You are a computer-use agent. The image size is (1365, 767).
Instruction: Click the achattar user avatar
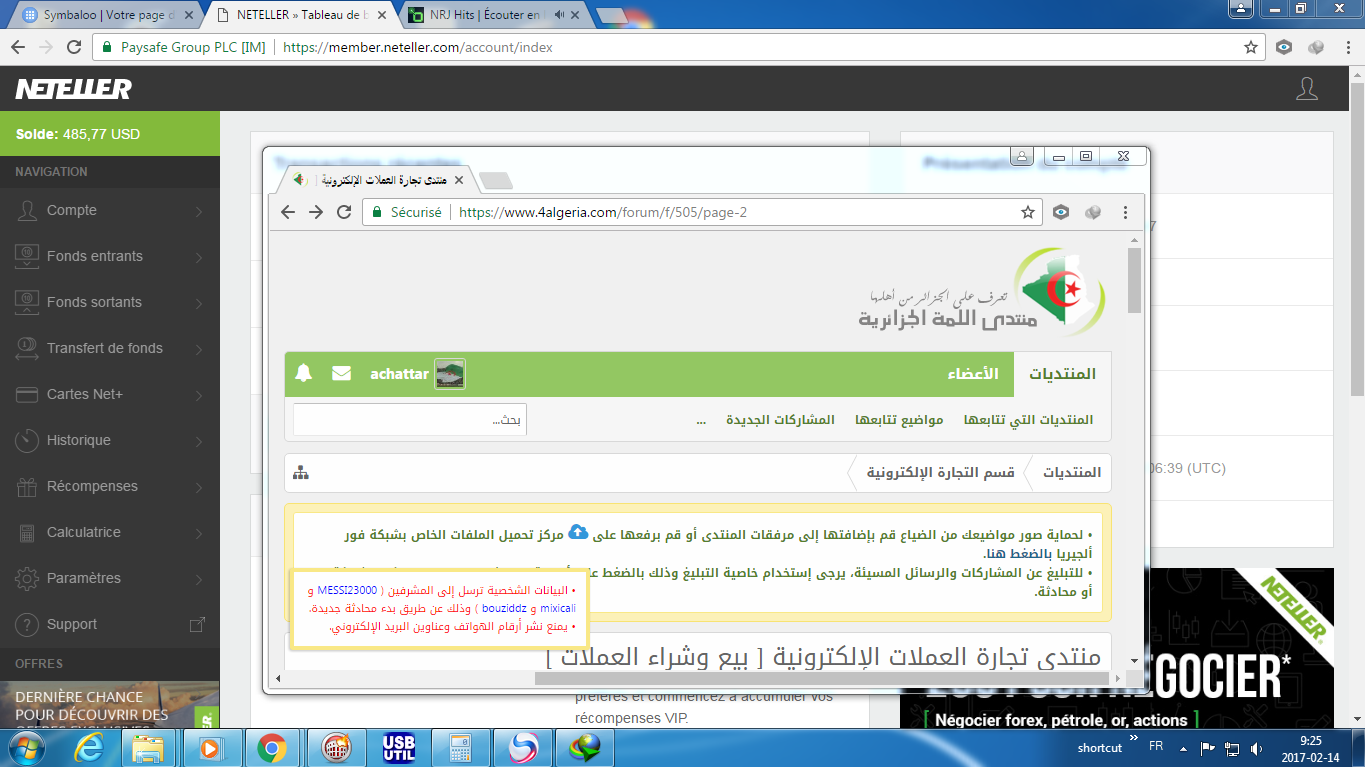(x=449, y=374)
